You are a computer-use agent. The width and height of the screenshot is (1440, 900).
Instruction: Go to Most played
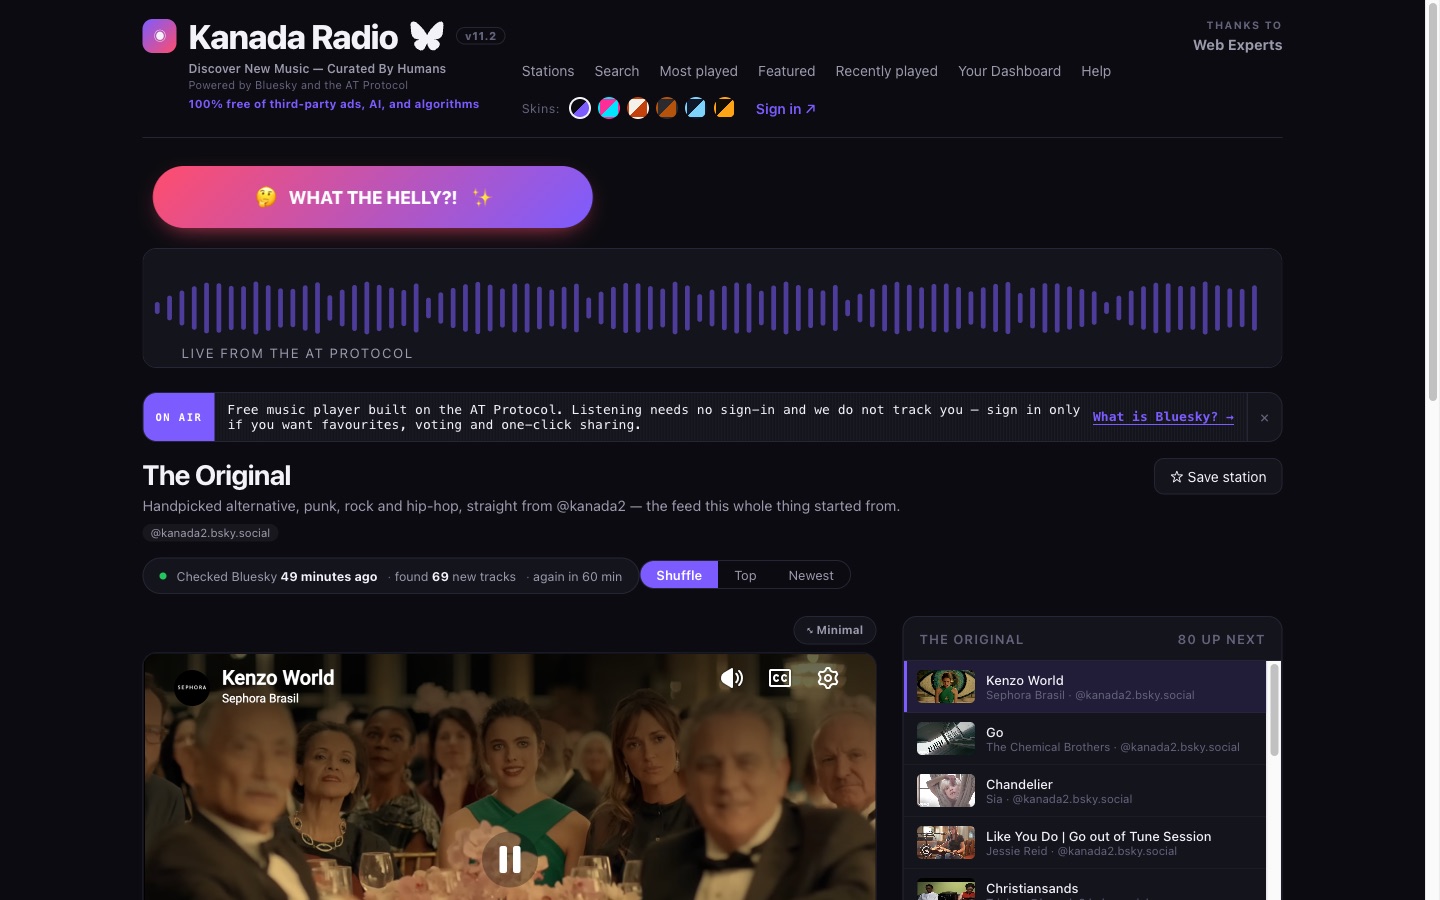699,71
